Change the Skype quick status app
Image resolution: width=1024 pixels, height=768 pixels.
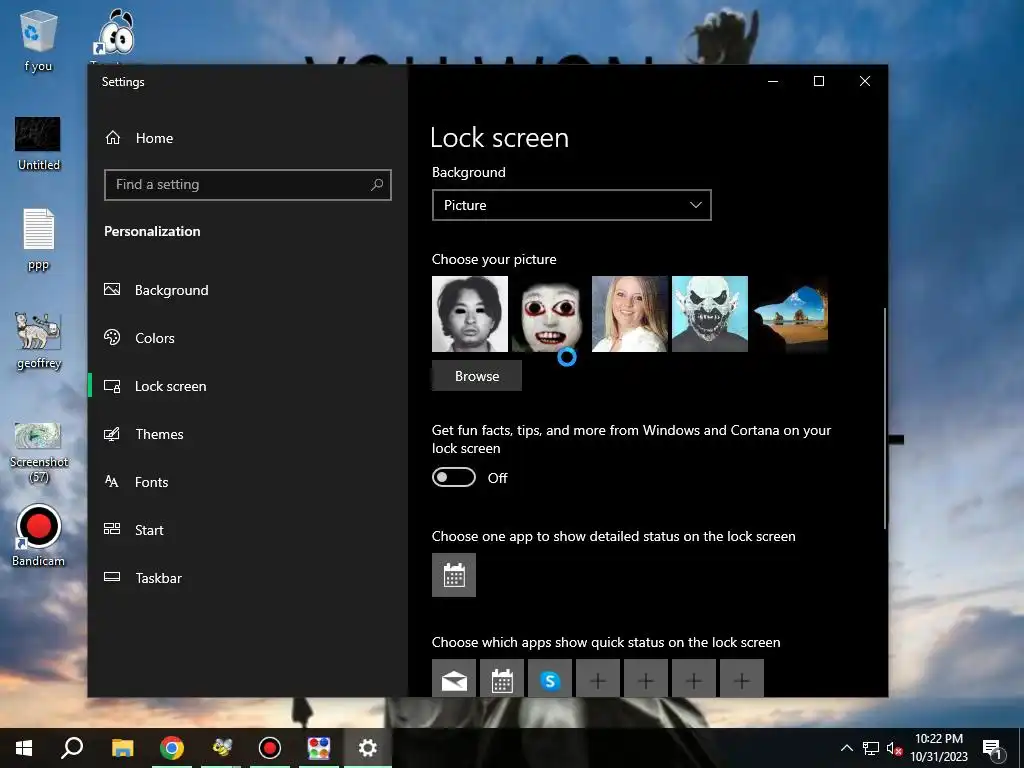point(550,680)
